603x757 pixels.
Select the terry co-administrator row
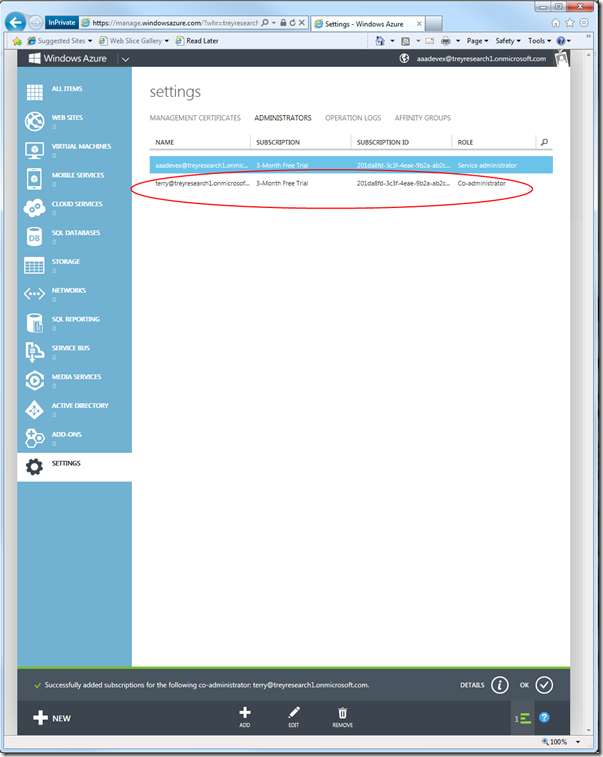point(351,183)
